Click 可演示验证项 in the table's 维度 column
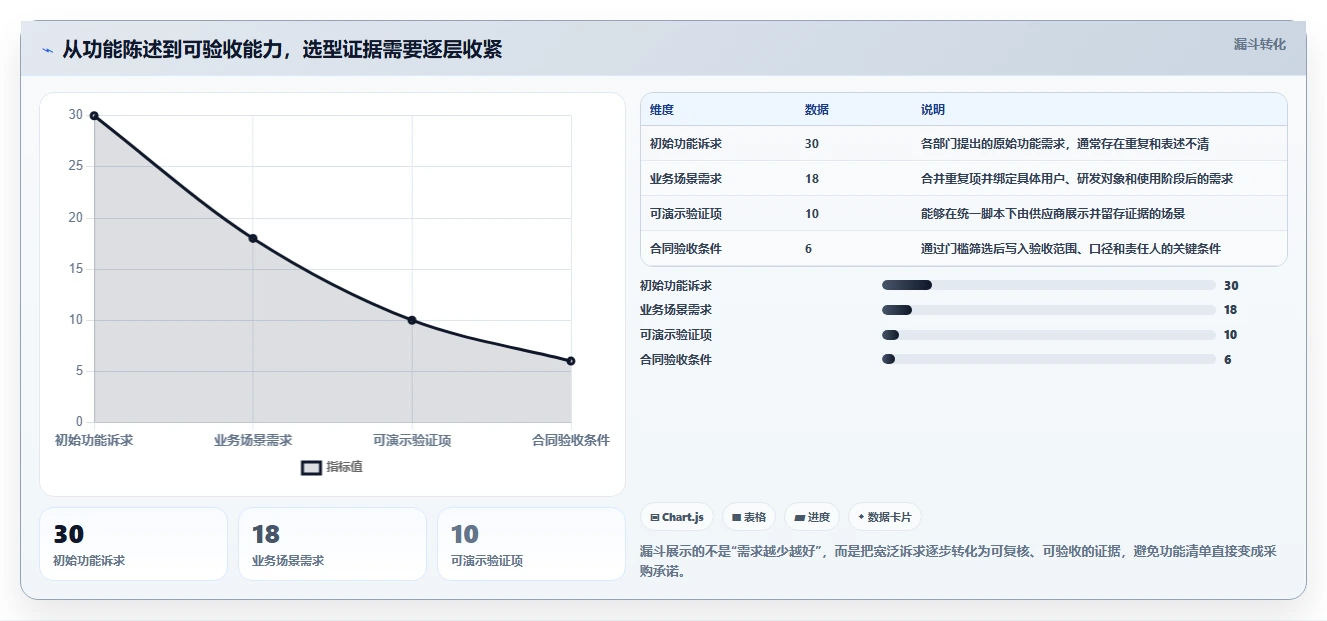This screenshot has width=1327, height=621. coord(686,214)
